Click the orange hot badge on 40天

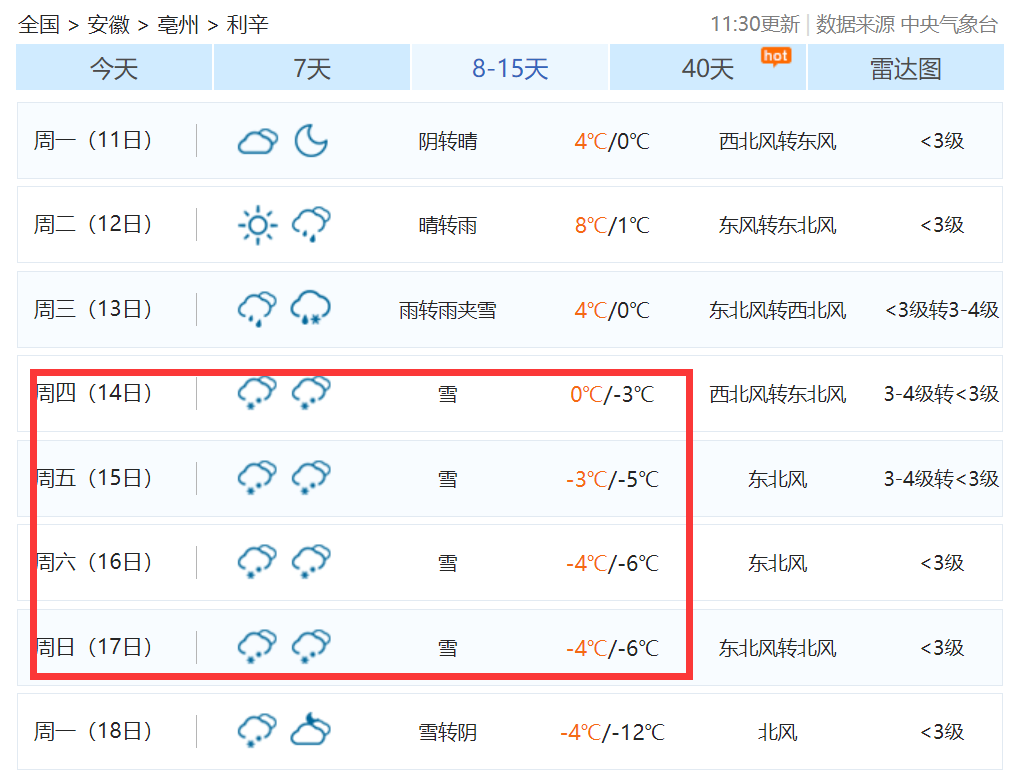point(776,57)
